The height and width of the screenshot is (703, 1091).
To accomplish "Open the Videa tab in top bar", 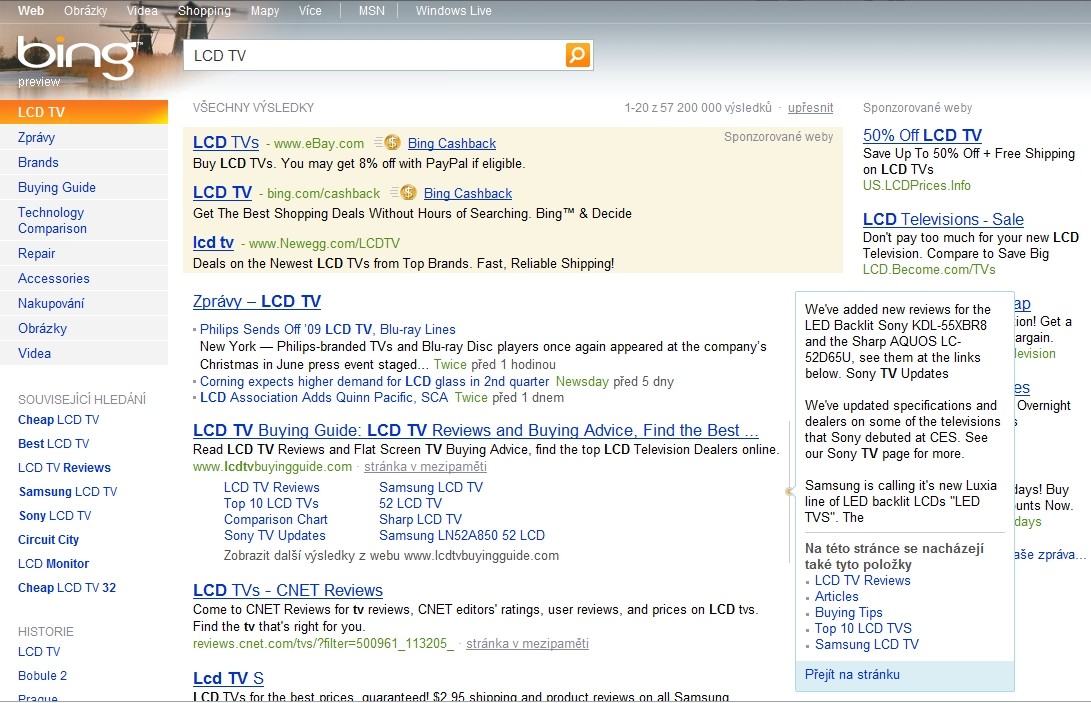I will [142, 10].
